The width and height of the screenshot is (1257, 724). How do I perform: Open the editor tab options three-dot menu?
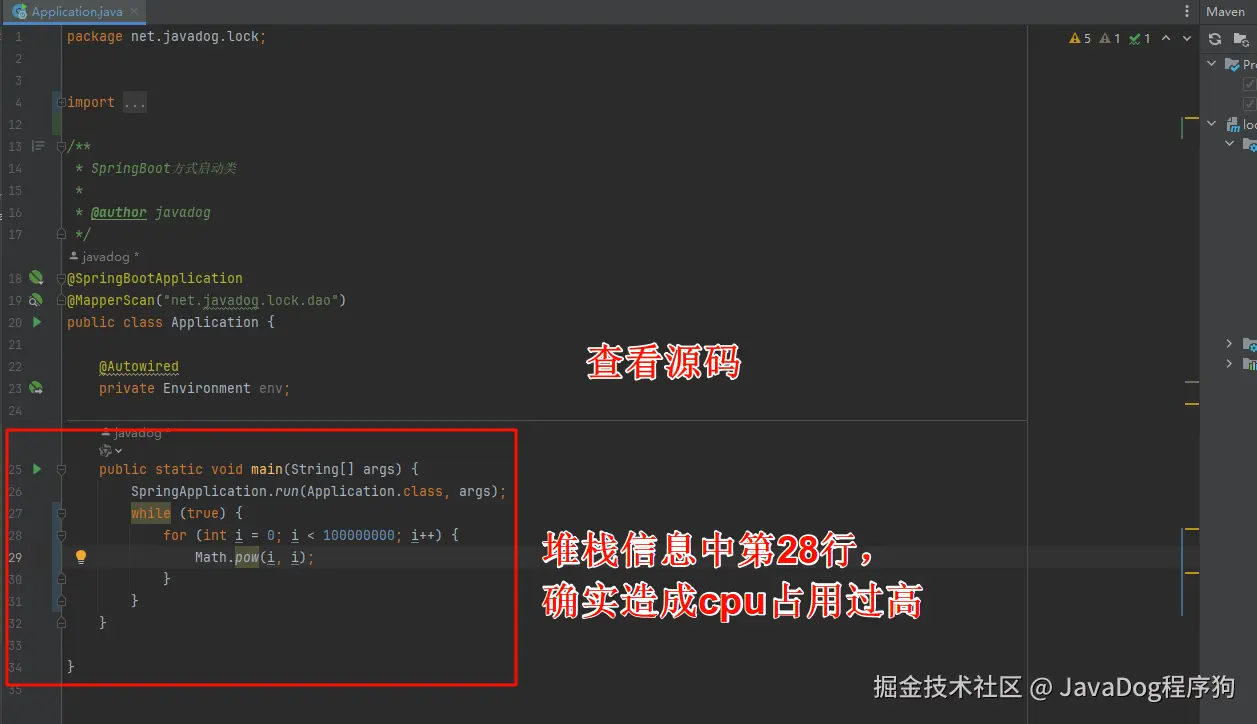1187,12
